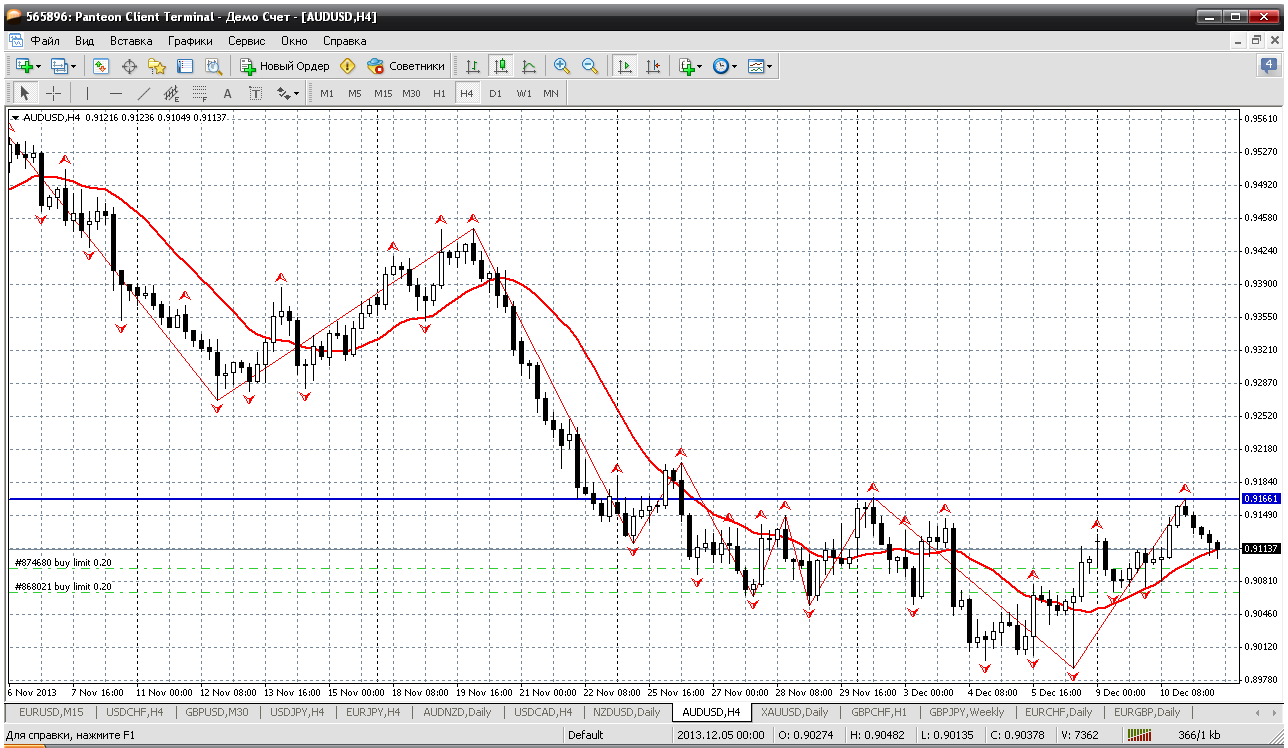The image size is (1288, 748).
Task: Launch MetaEditor via the yellow diamond icon
Action: point(347,66)
